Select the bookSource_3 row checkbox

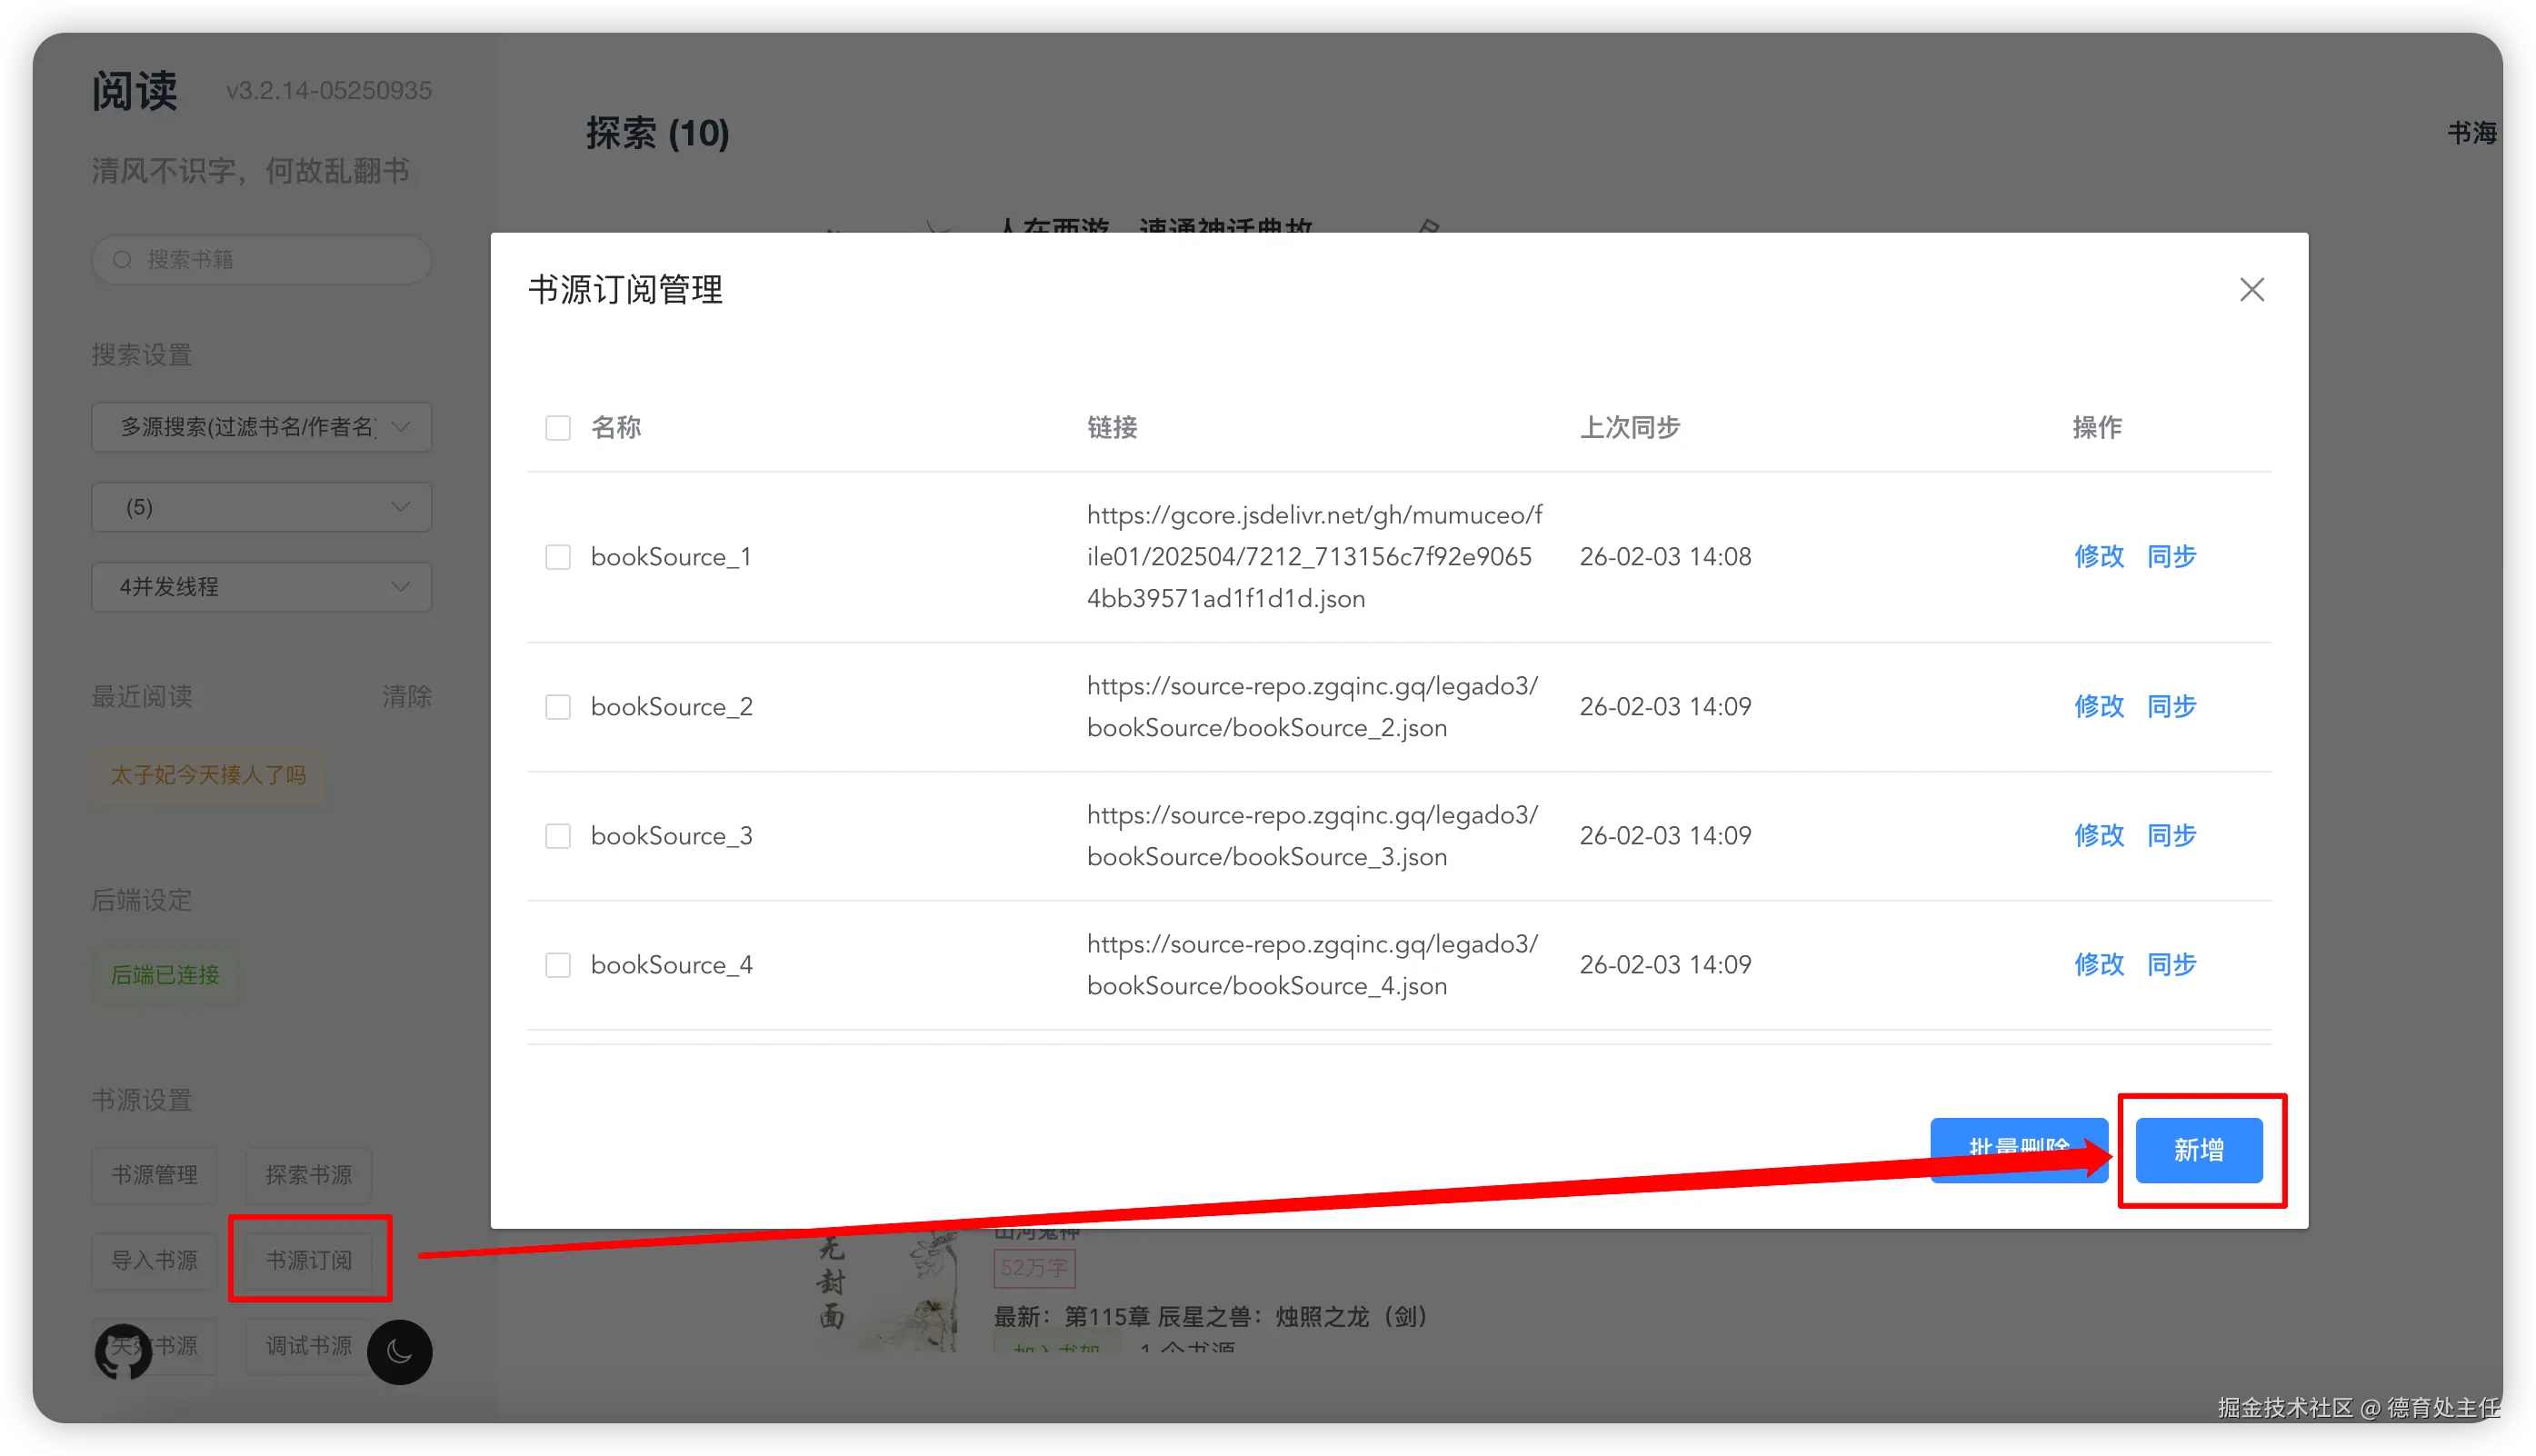click(x=558, y=836)
